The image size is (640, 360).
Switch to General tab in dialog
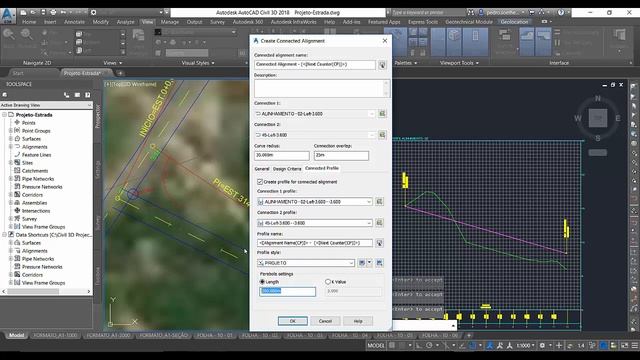click(262, 169)
